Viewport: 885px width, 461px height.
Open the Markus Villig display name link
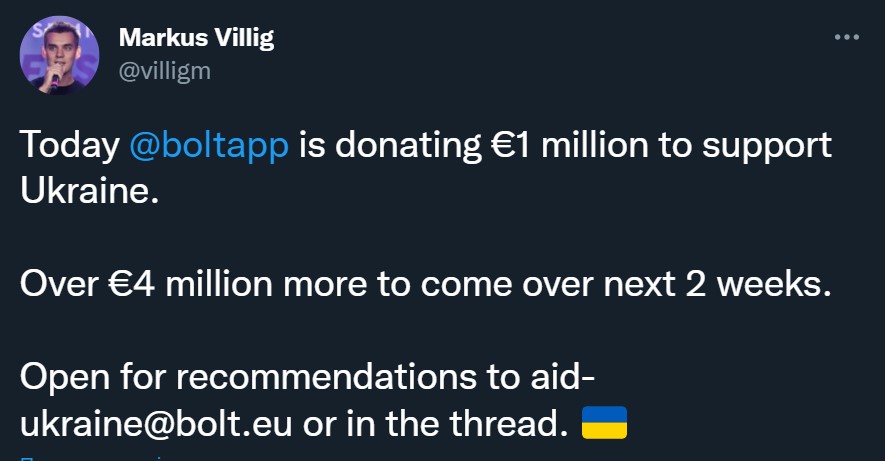point(196,38)
